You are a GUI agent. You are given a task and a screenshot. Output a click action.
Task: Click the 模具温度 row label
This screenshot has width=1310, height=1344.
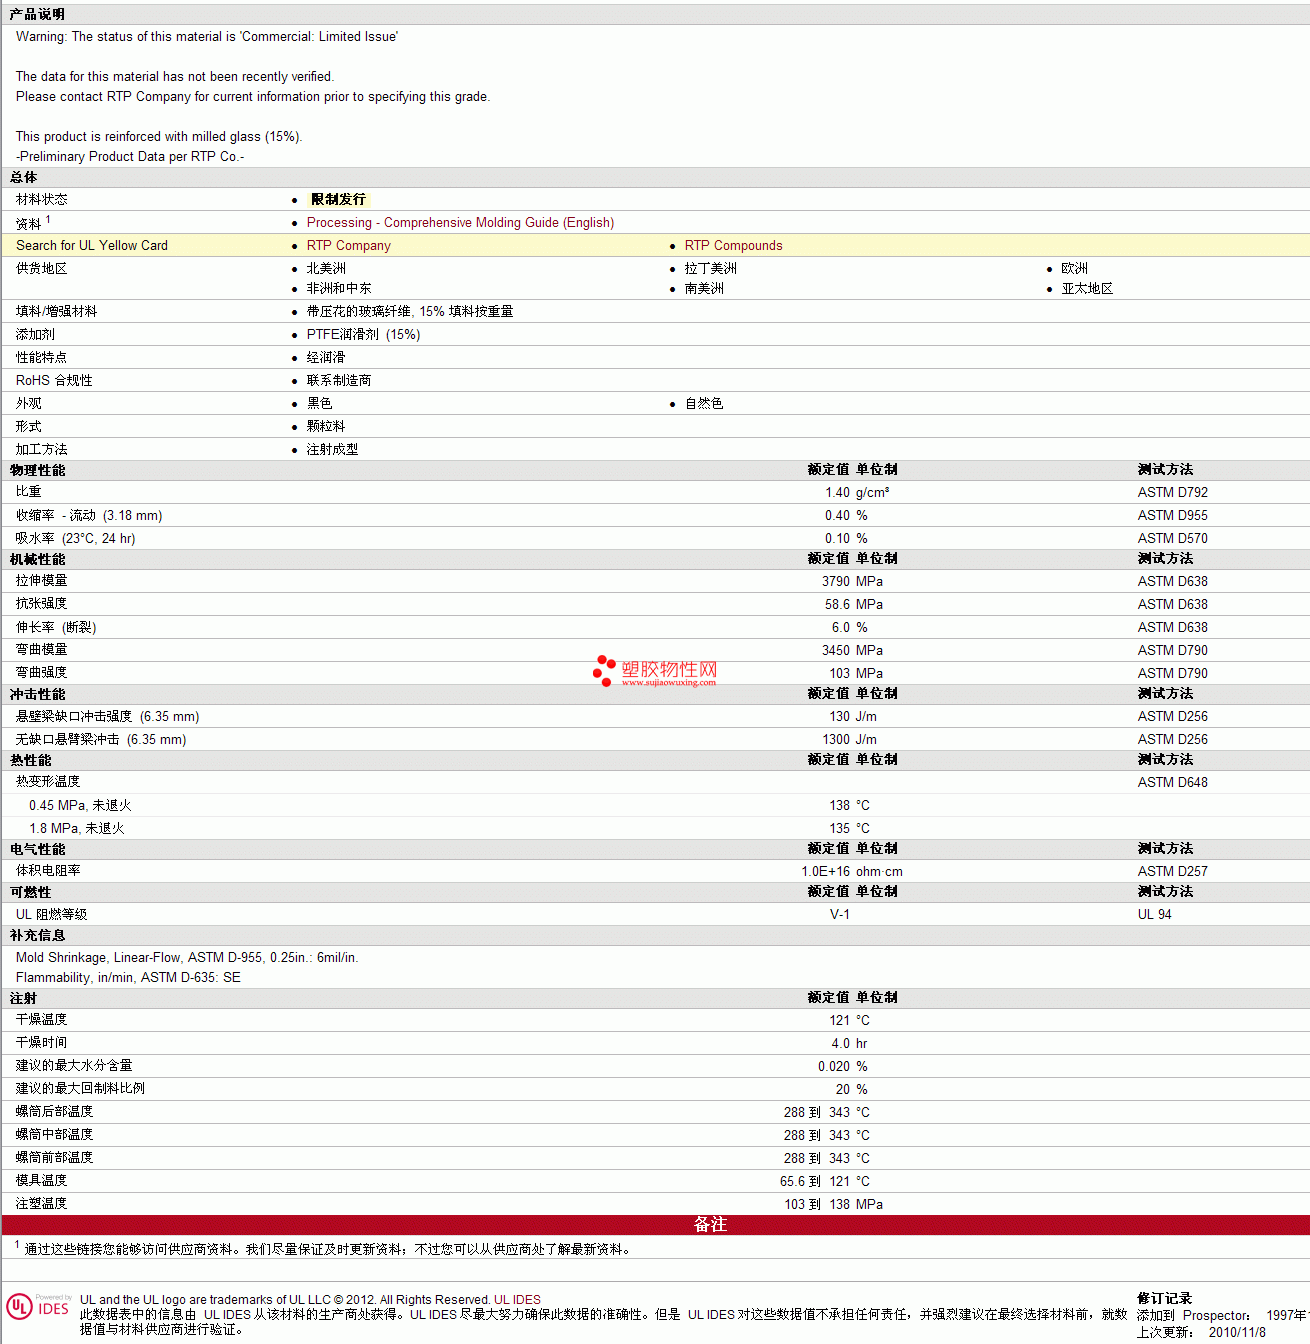41,1181
